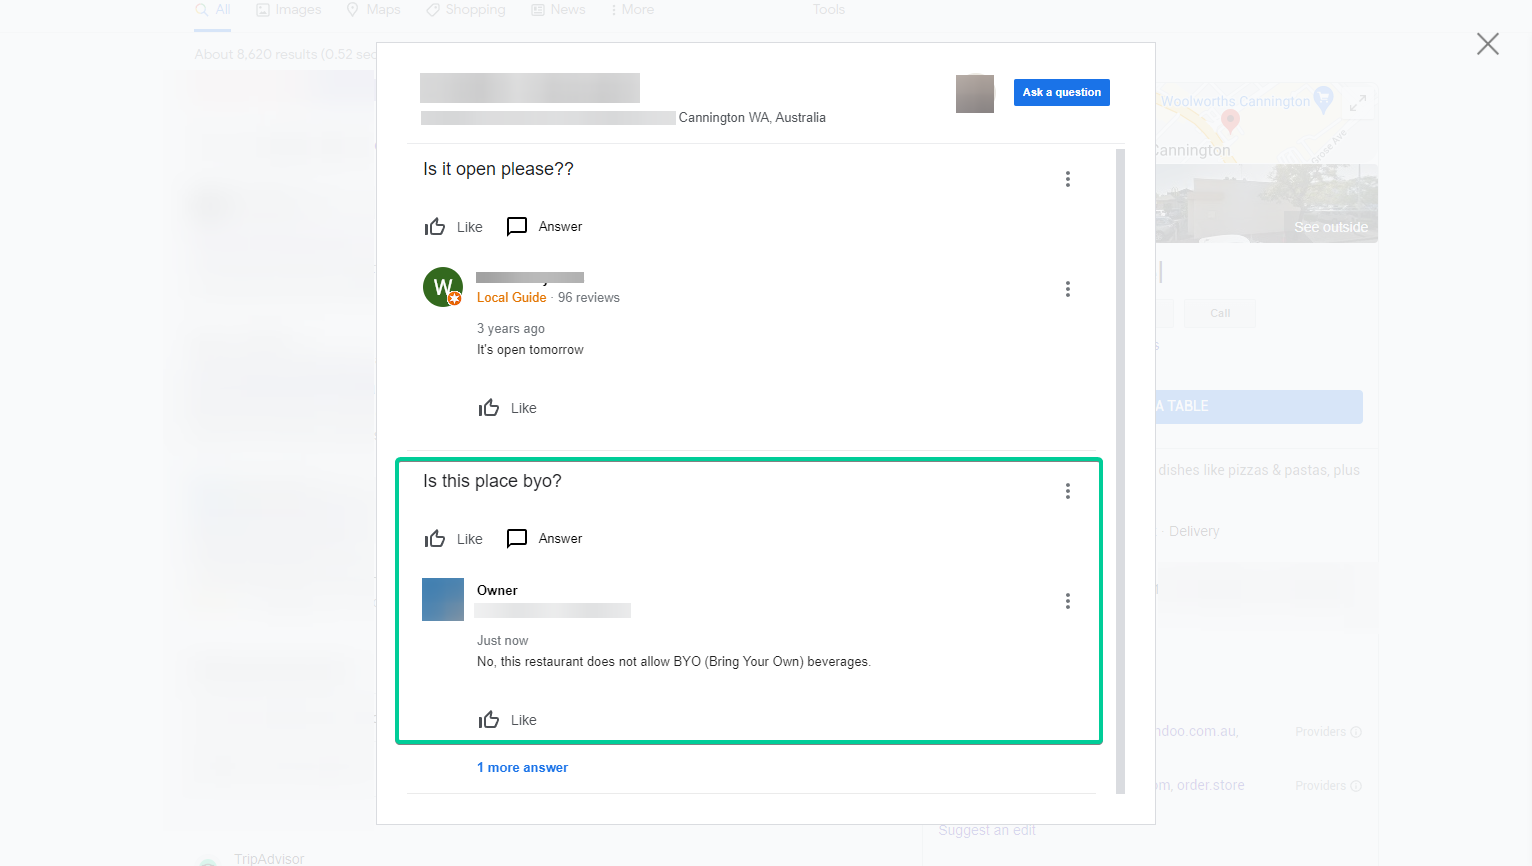
Task: Click the 'Local Guide' label
Action: coord(511,298)
